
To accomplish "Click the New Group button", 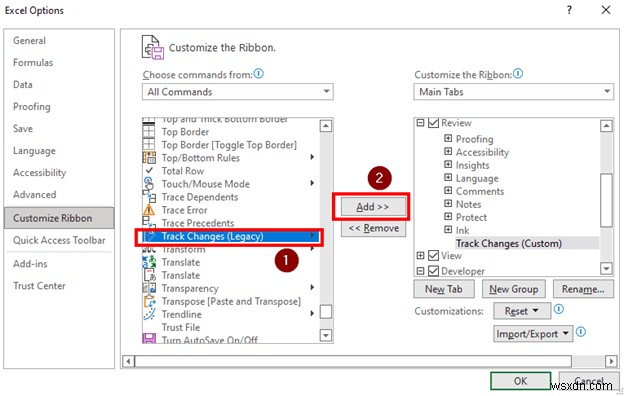I will [x=514, y=289].
